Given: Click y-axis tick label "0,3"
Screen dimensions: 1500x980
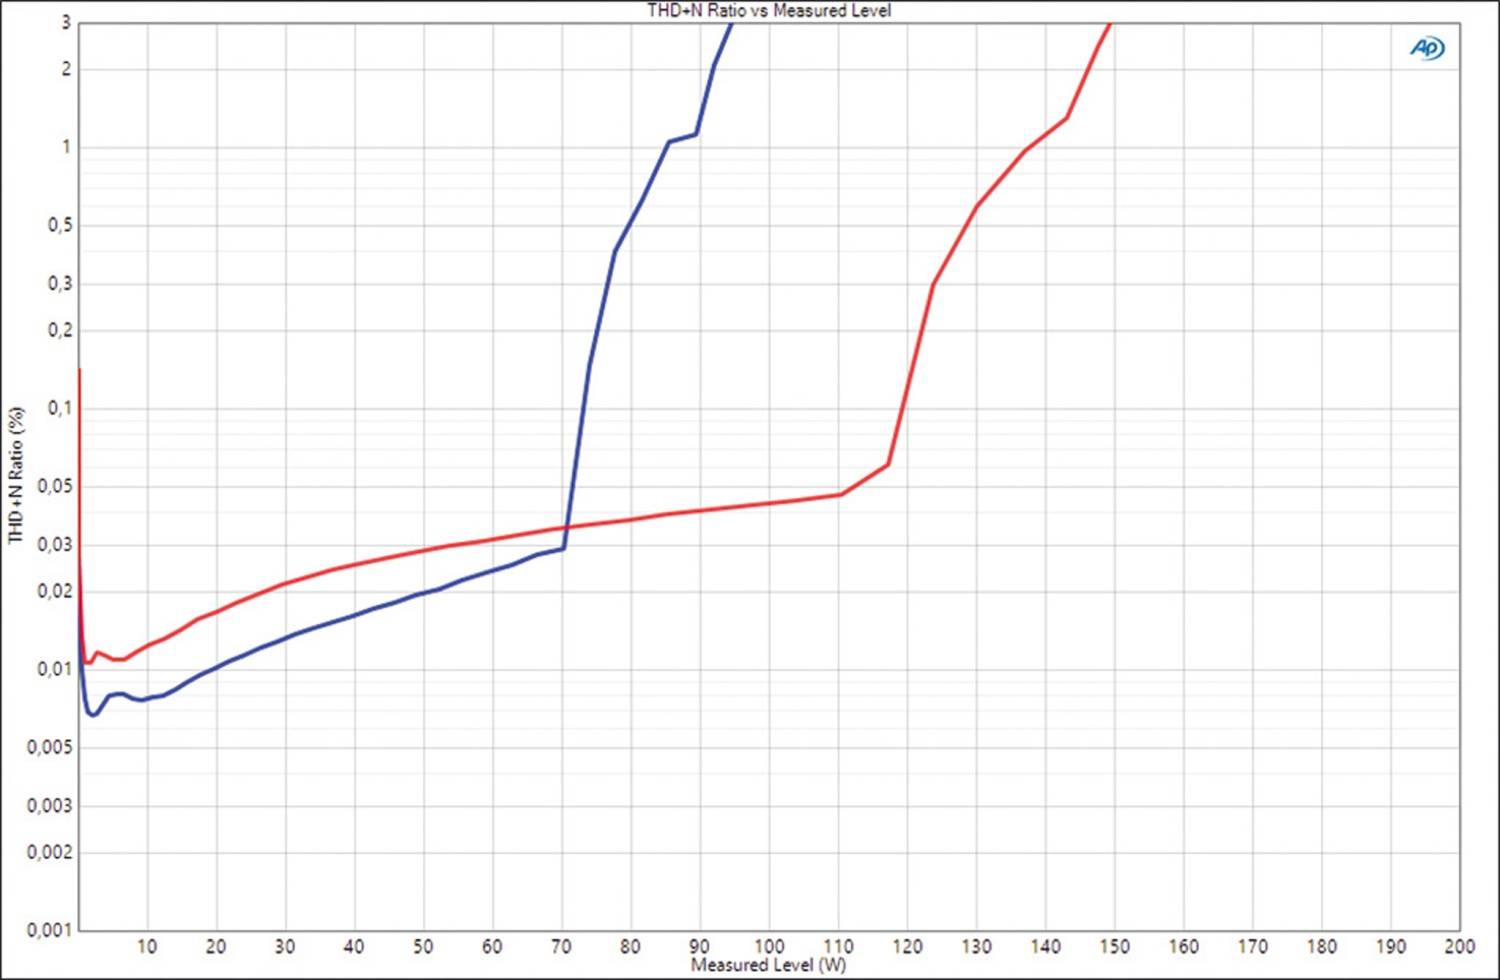Looking at the screenshot, I should click(60, 284).
